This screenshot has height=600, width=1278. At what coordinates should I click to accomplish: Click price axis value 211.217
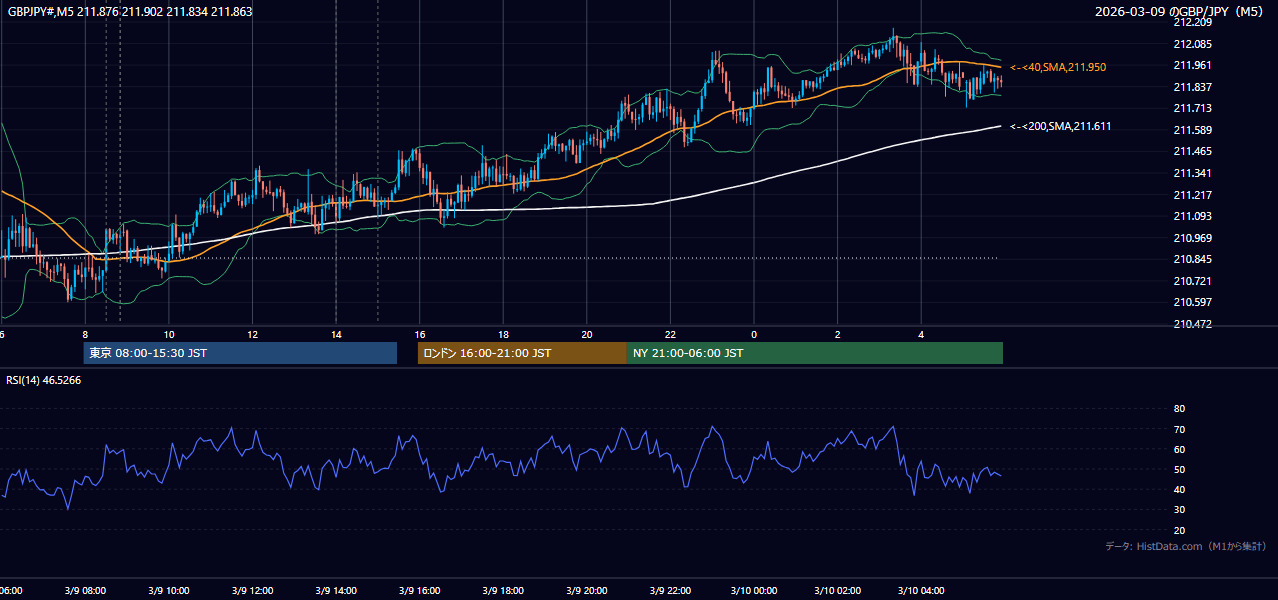point(1193,195)
